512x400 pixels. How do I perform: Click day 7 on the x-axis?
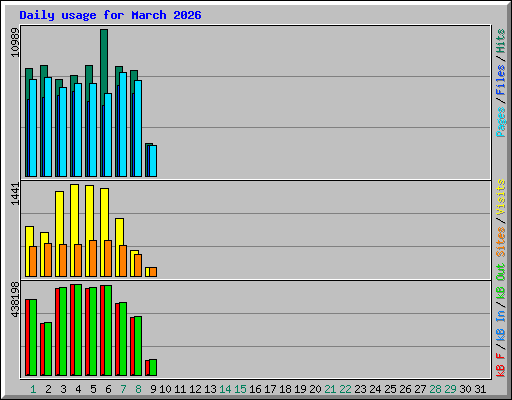pyautogui.click(x=123, y=389)
